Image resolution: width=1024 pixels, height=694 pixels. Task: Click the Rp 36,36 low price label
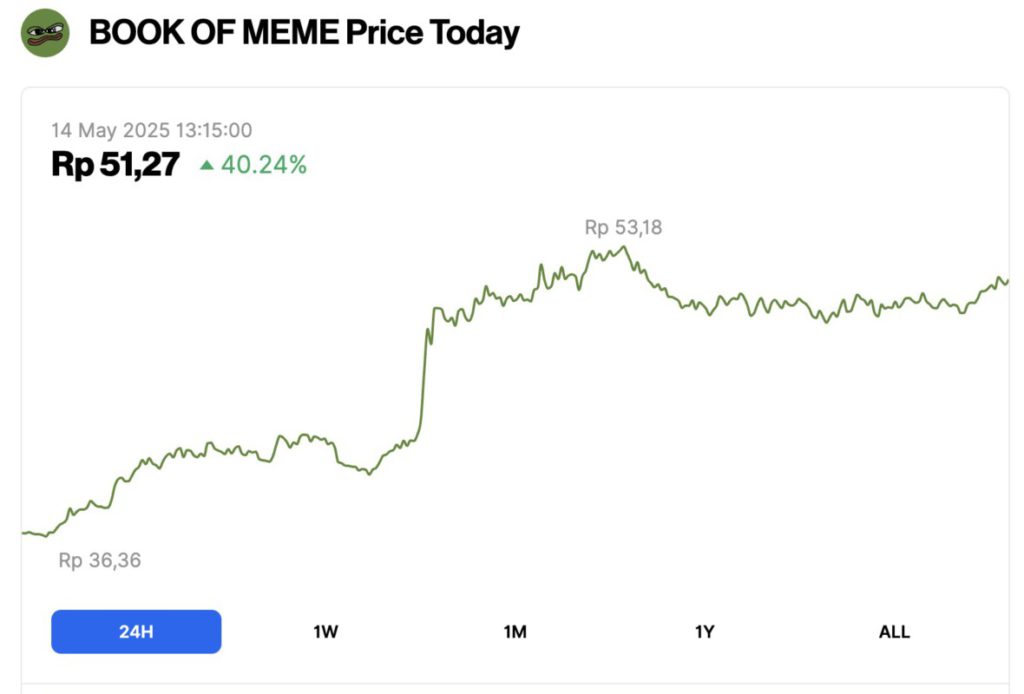(99, 561)
